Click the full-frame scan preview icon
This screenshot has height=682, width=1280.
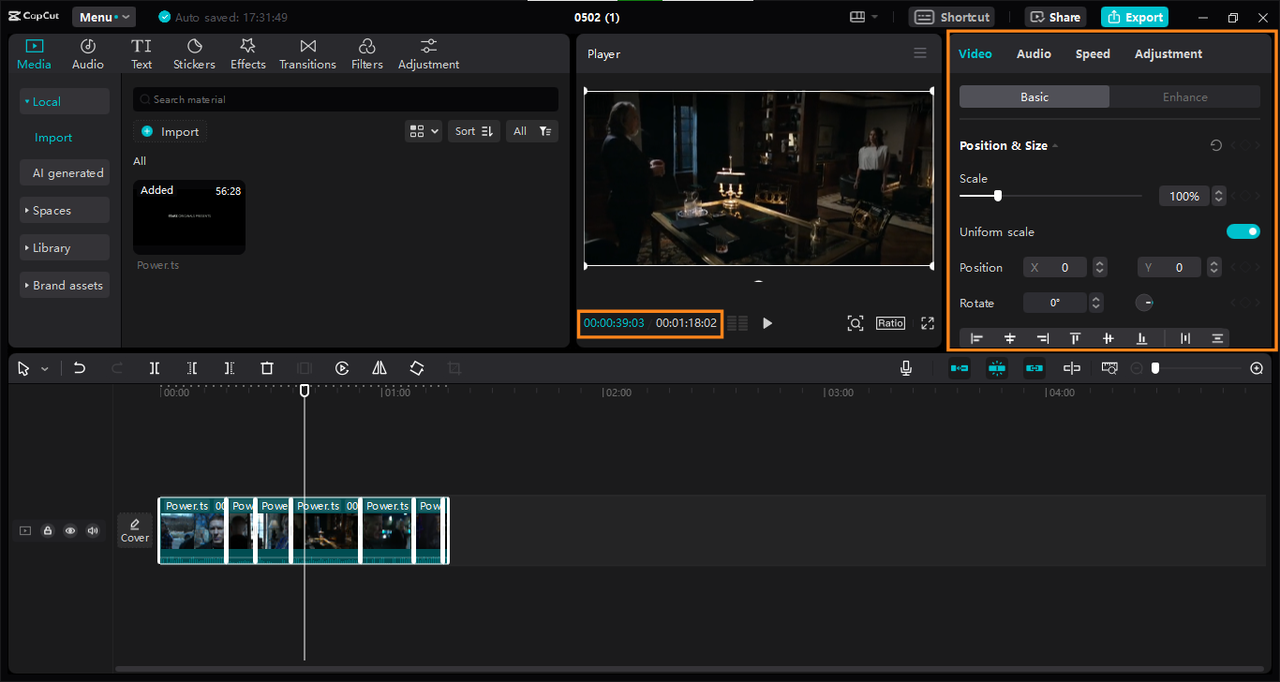(855, 323)
